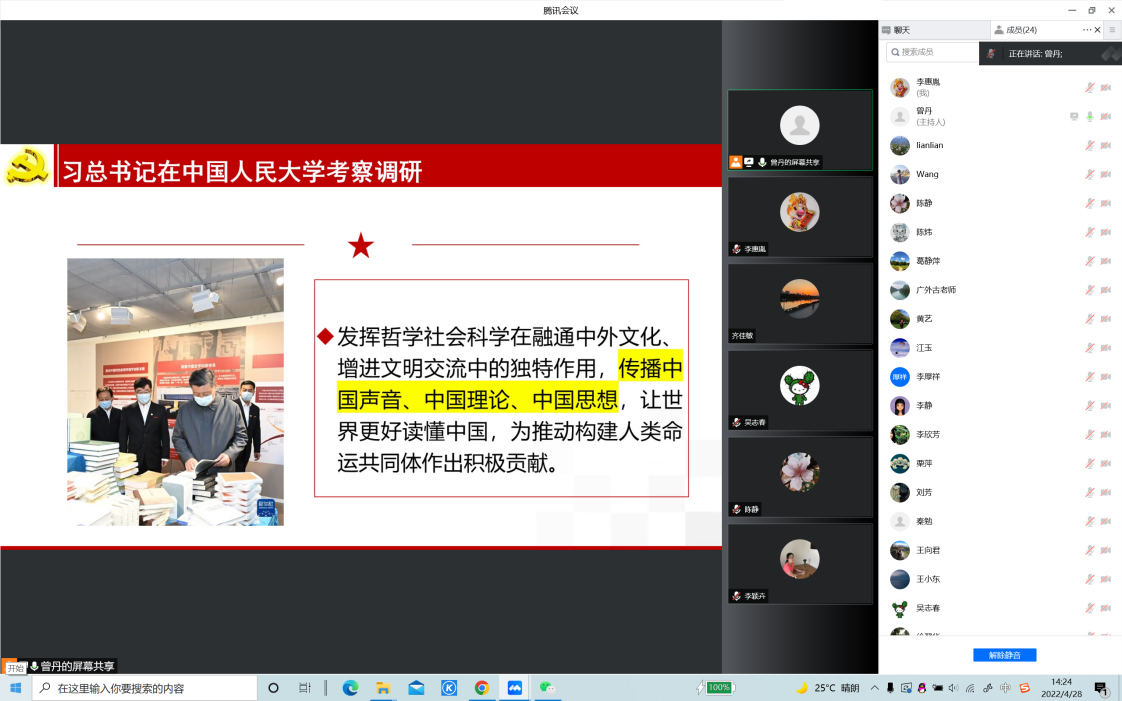
Task: Open more options ellipsis on members tab
Action: pyautogui.click(x=1087, y=30)
